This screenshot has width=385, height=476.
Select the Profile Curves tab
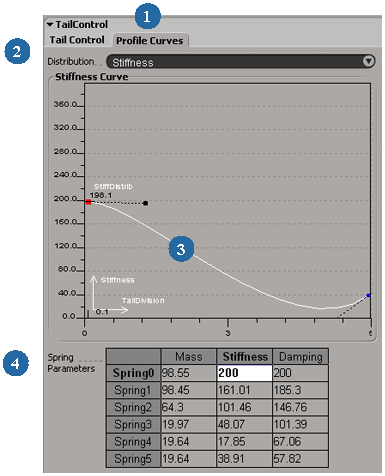point(150,41)
